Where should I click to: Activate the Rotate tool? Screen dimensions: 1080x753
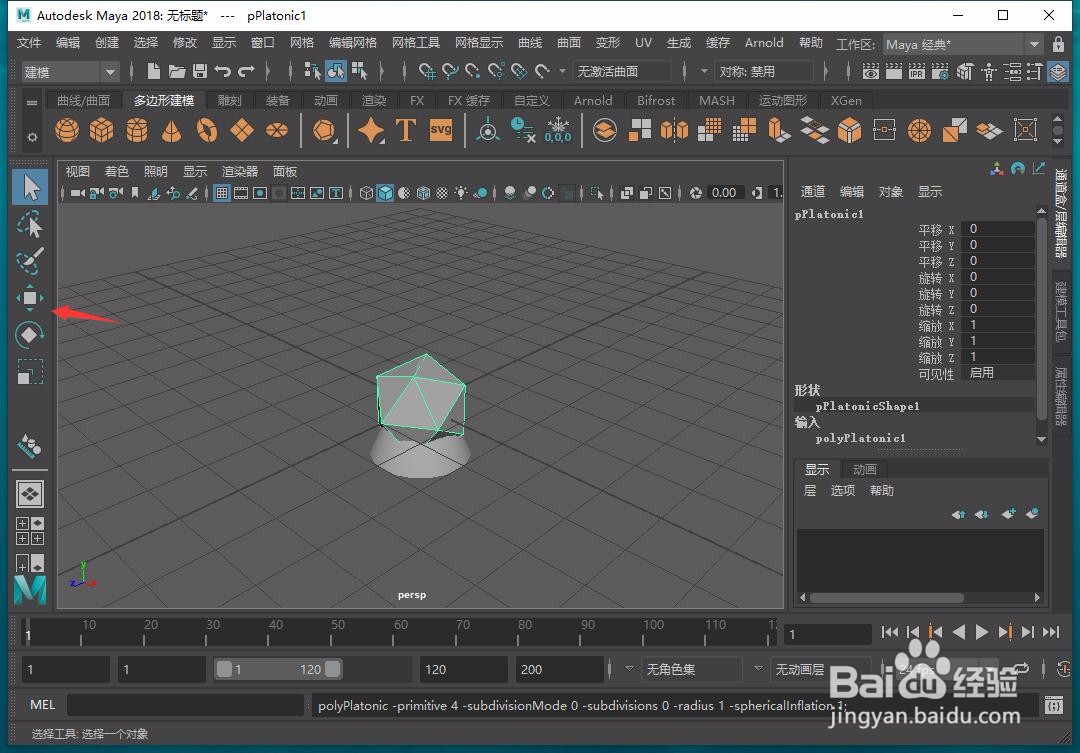[30, 335]
